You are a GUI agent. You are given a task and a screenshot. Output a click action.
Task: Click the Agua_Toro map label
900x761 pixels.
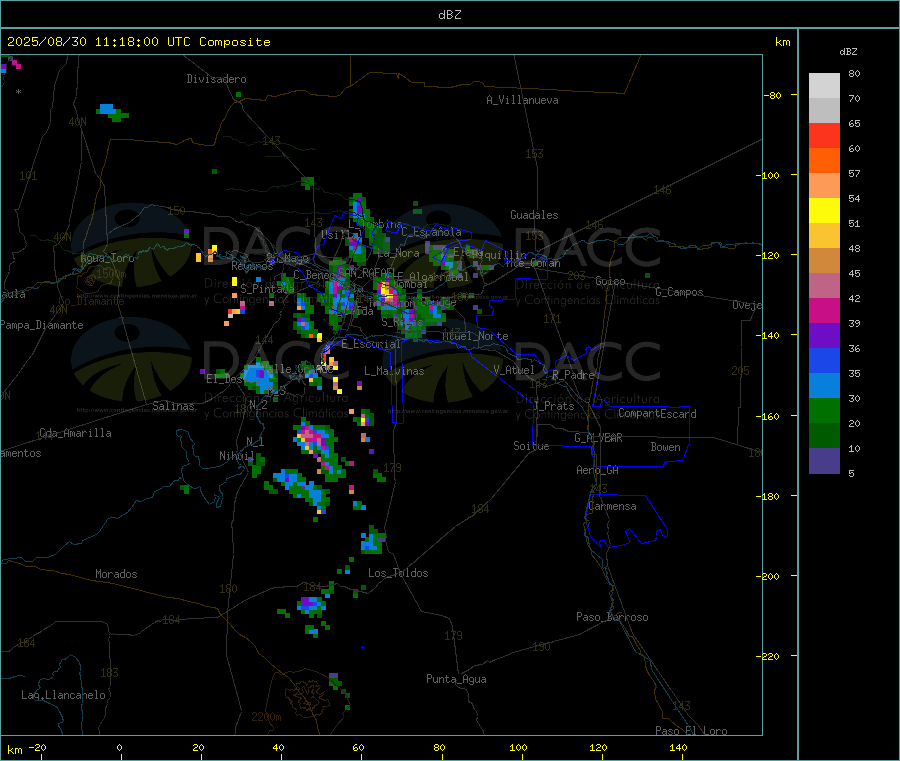pos(107,258)
